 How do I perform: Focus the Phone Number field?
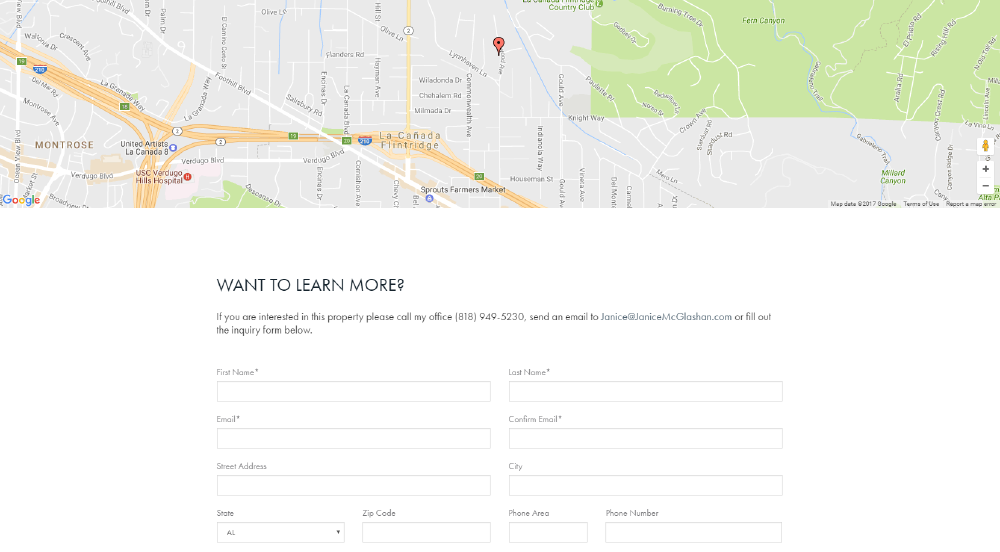click(693, 533)
